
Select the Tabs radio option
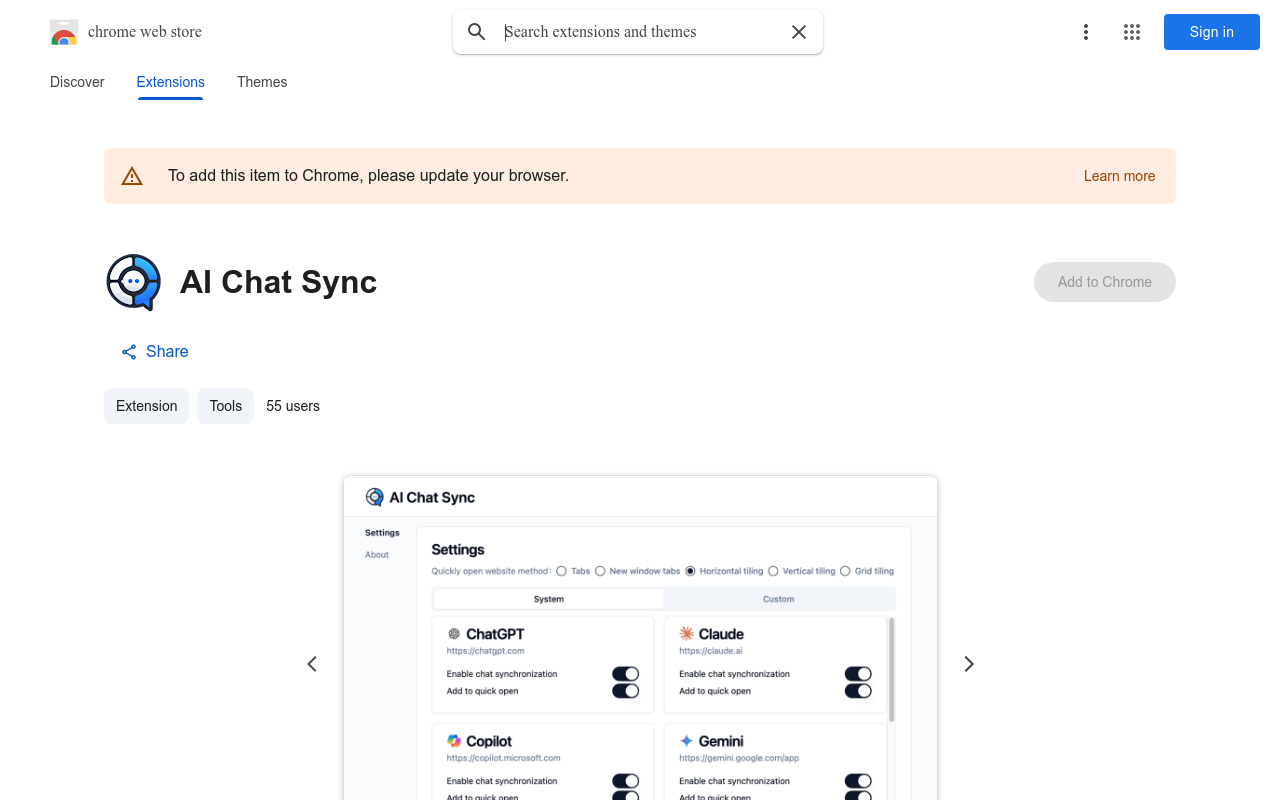(561, 571)
